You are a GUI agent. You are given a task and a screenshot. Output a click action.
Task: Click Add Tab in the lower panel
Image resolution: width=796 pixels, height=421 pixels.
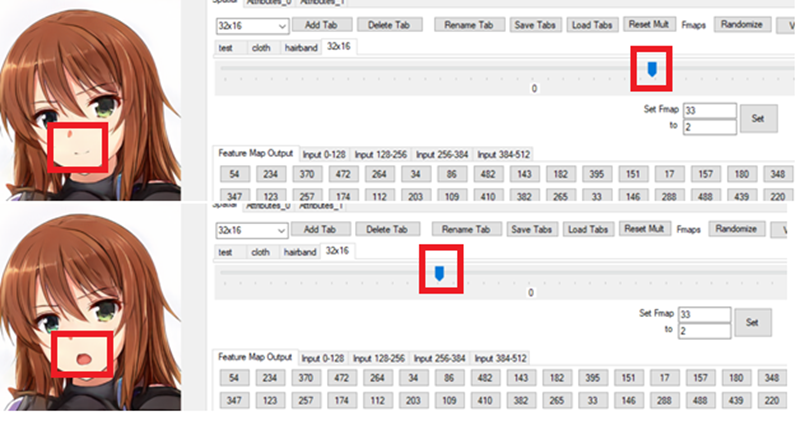pyautogui.click(x=320, y=230)
